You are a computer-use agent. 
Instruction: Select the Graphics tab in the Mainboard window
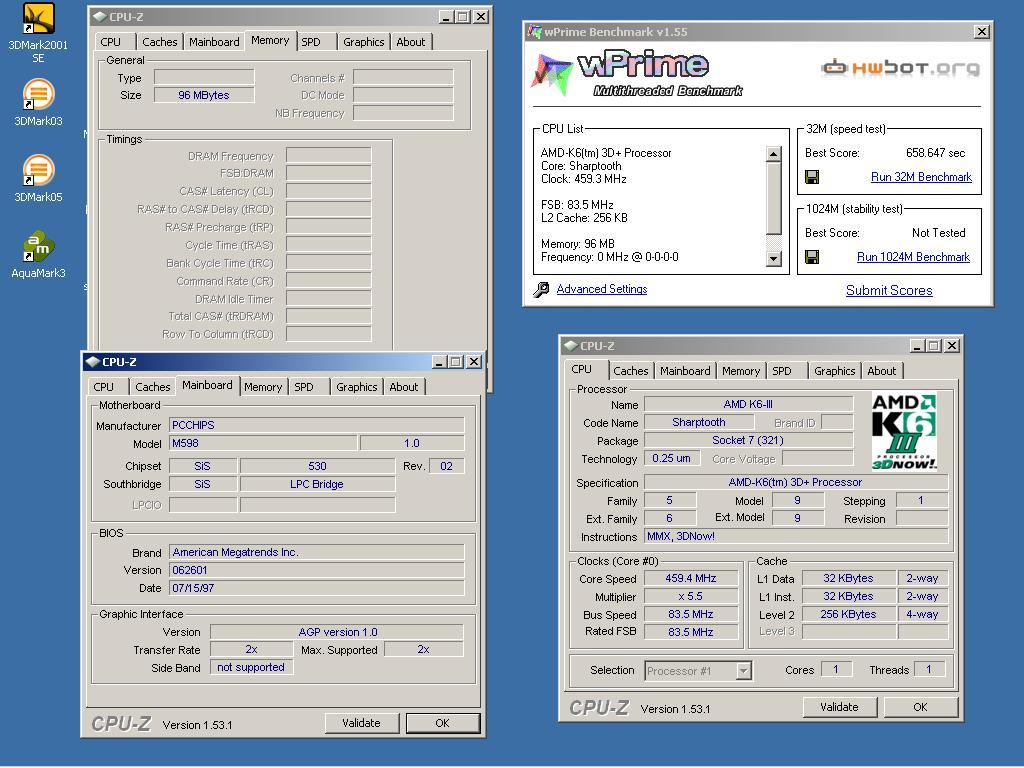[357, 387]
